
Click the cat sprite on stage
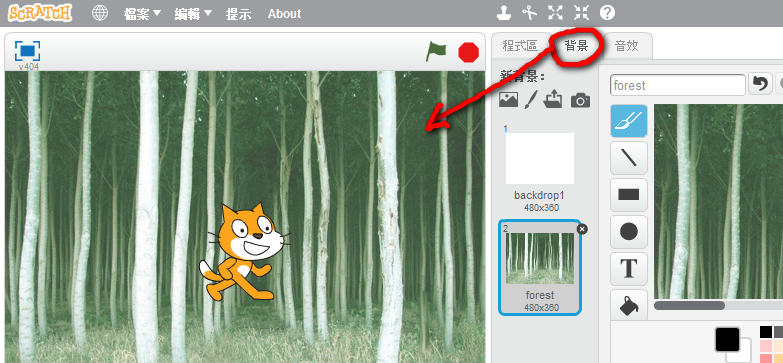pos(245,252)
